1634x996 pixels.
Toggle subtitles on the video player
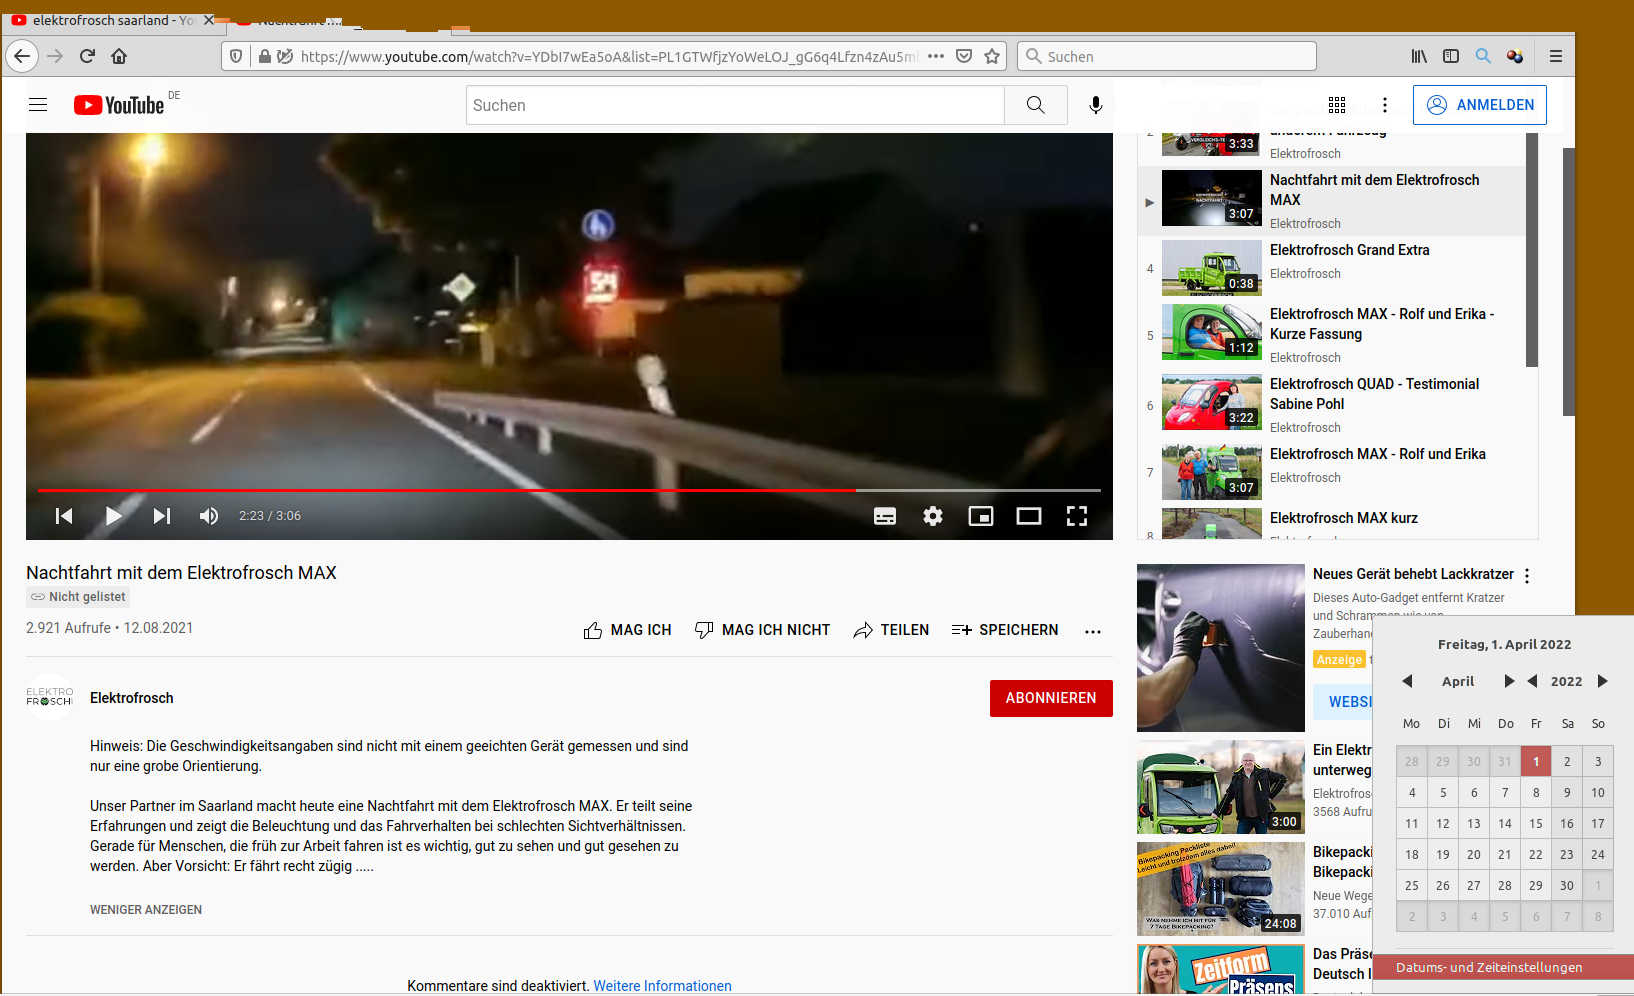tap(885, 516)
